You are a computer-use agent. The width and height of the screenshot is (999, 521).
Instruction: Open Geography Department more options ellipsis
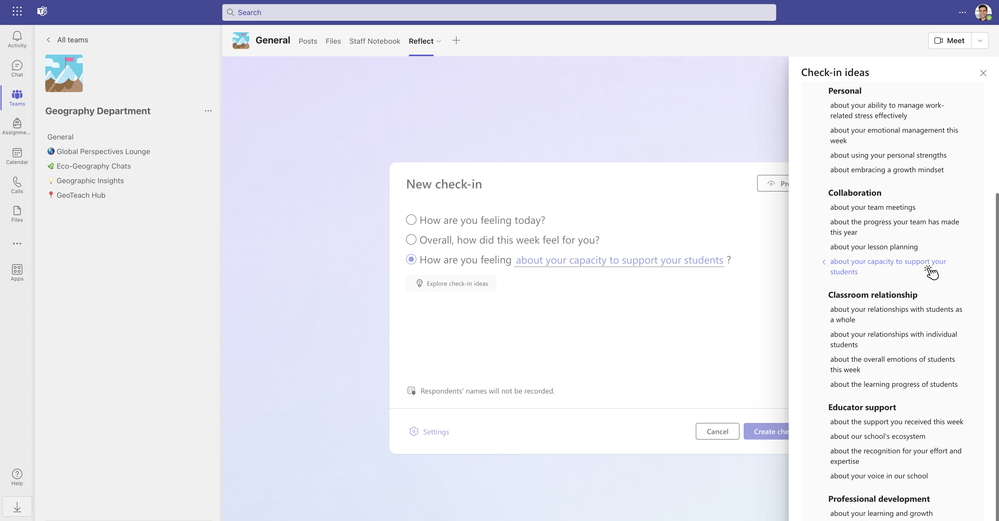point(208,111)
